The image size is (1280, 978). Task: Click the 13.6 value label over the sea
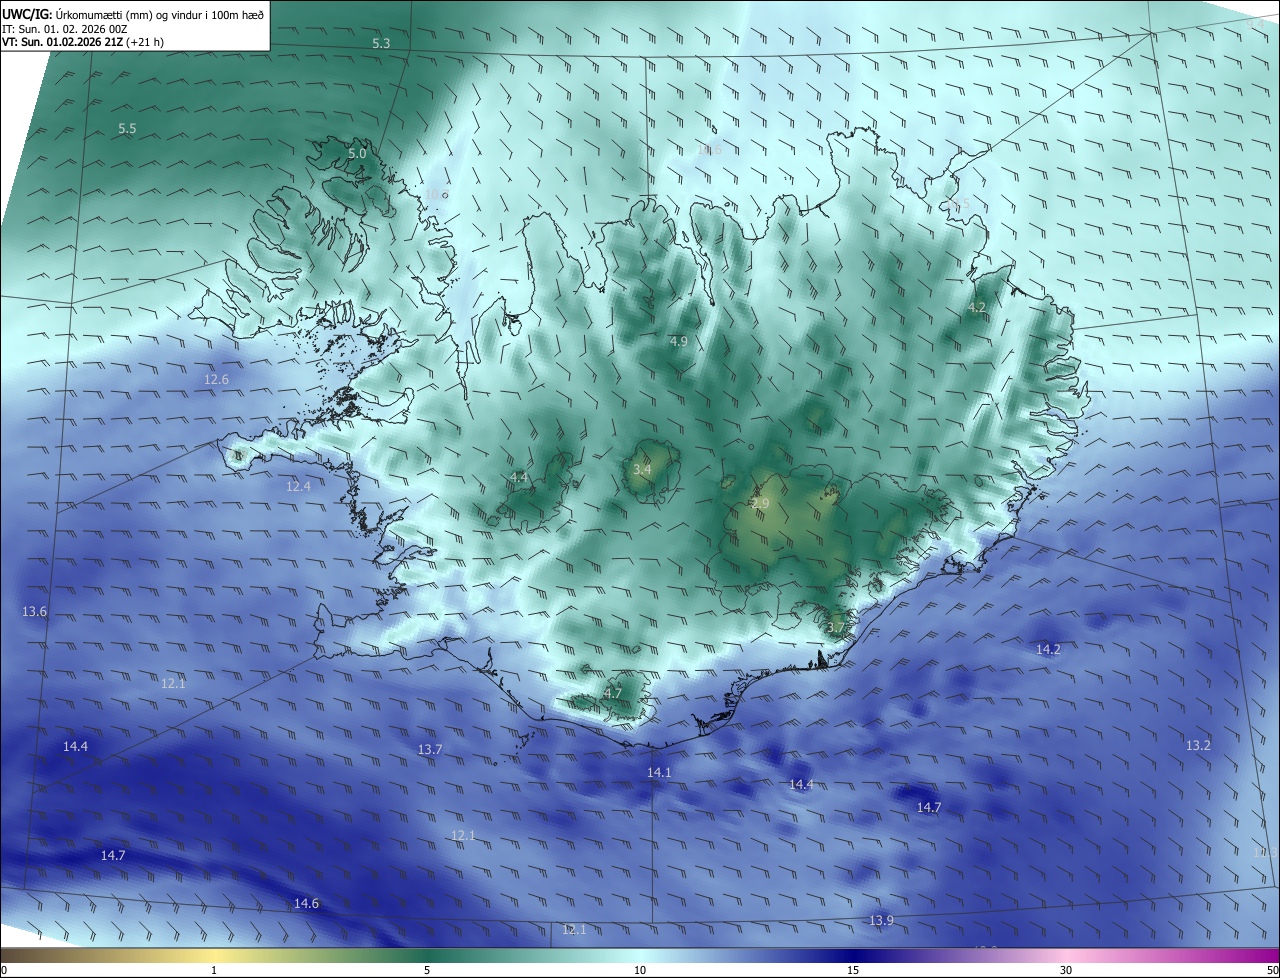pyautogui.click(x=34, y=612)
